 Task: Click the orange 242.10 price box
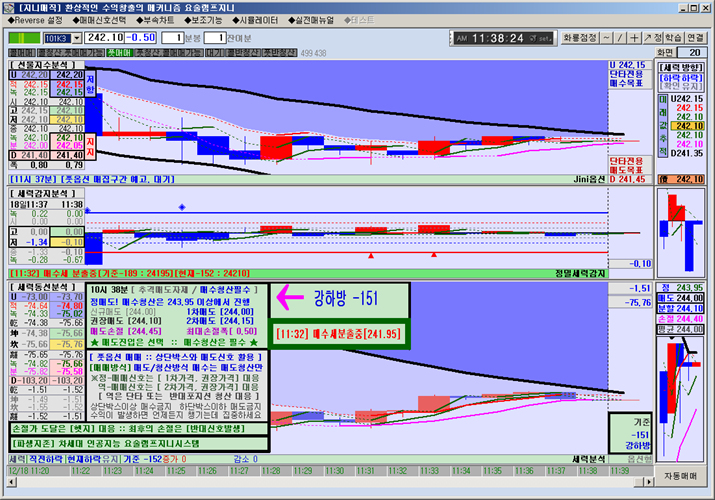(x=681, y=180)
